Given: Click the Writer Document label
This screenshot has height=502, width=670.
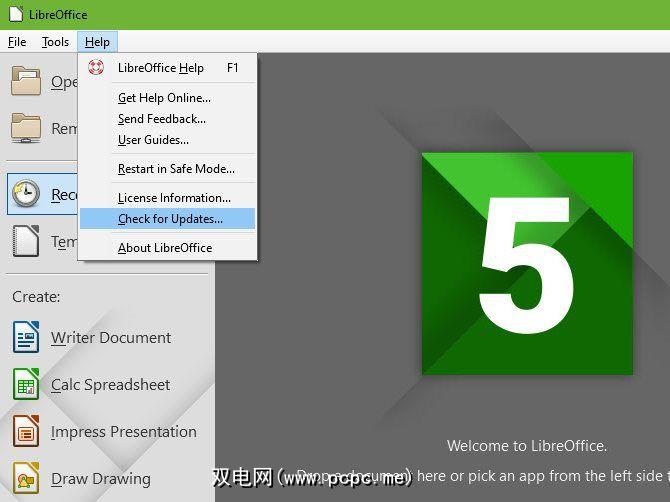Looking at the screenshot, I should coord(111,338).
